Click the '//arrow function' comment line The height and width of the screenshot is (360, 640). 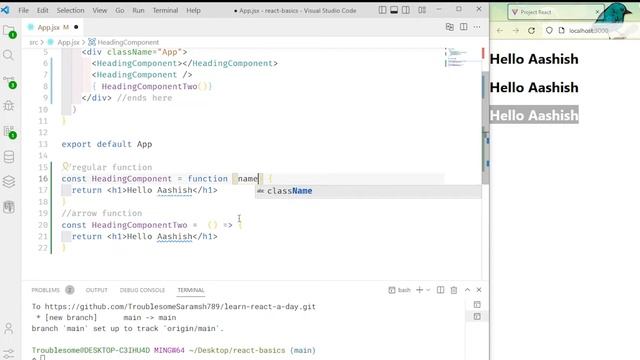[102, 213]
